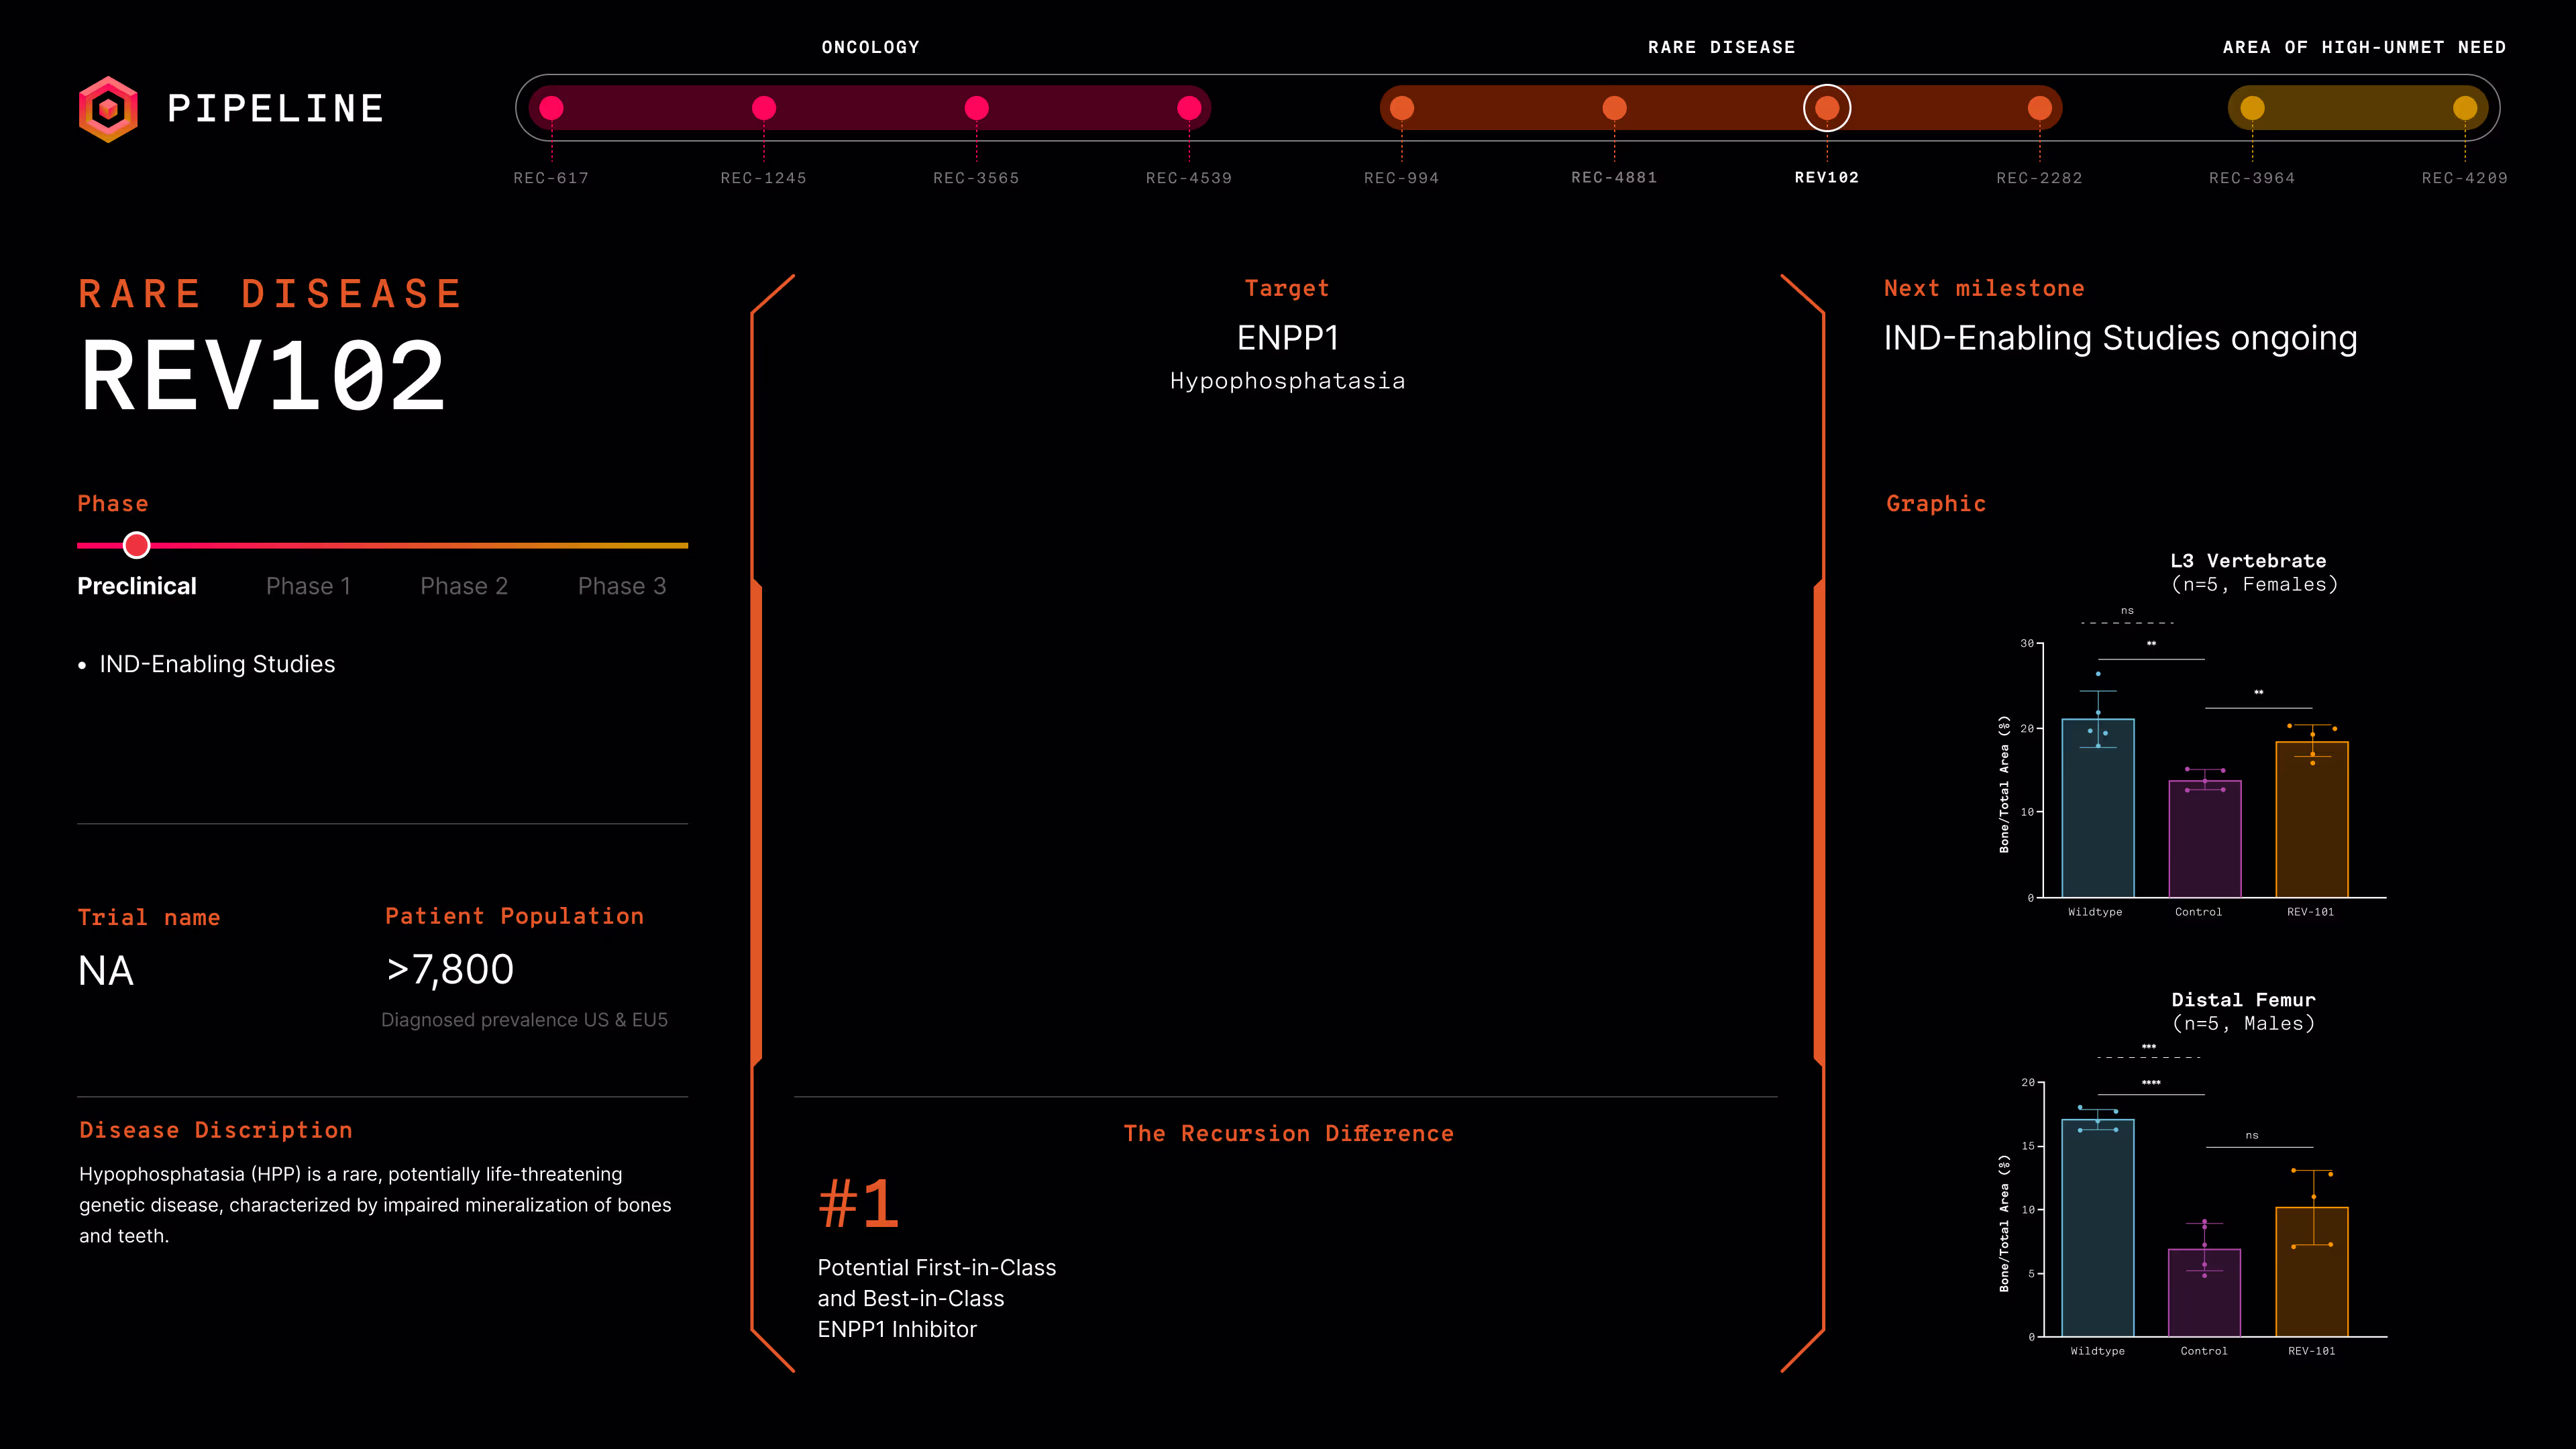Click the Preclinical phase label
This screenshot has height=1449, width=2576.
pyautogui.click(x=137, y=586)
